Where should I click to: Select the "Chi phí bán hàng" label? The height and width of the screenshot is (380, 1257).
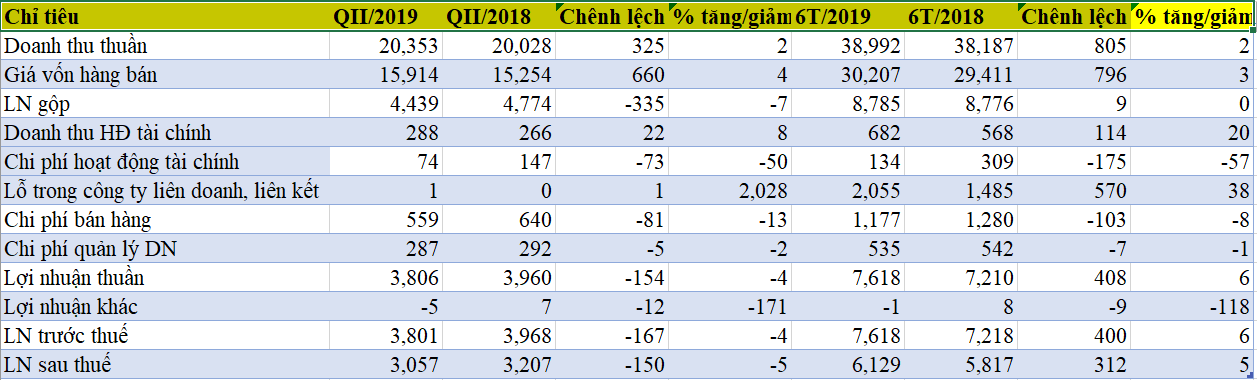(x=166, y=219)
